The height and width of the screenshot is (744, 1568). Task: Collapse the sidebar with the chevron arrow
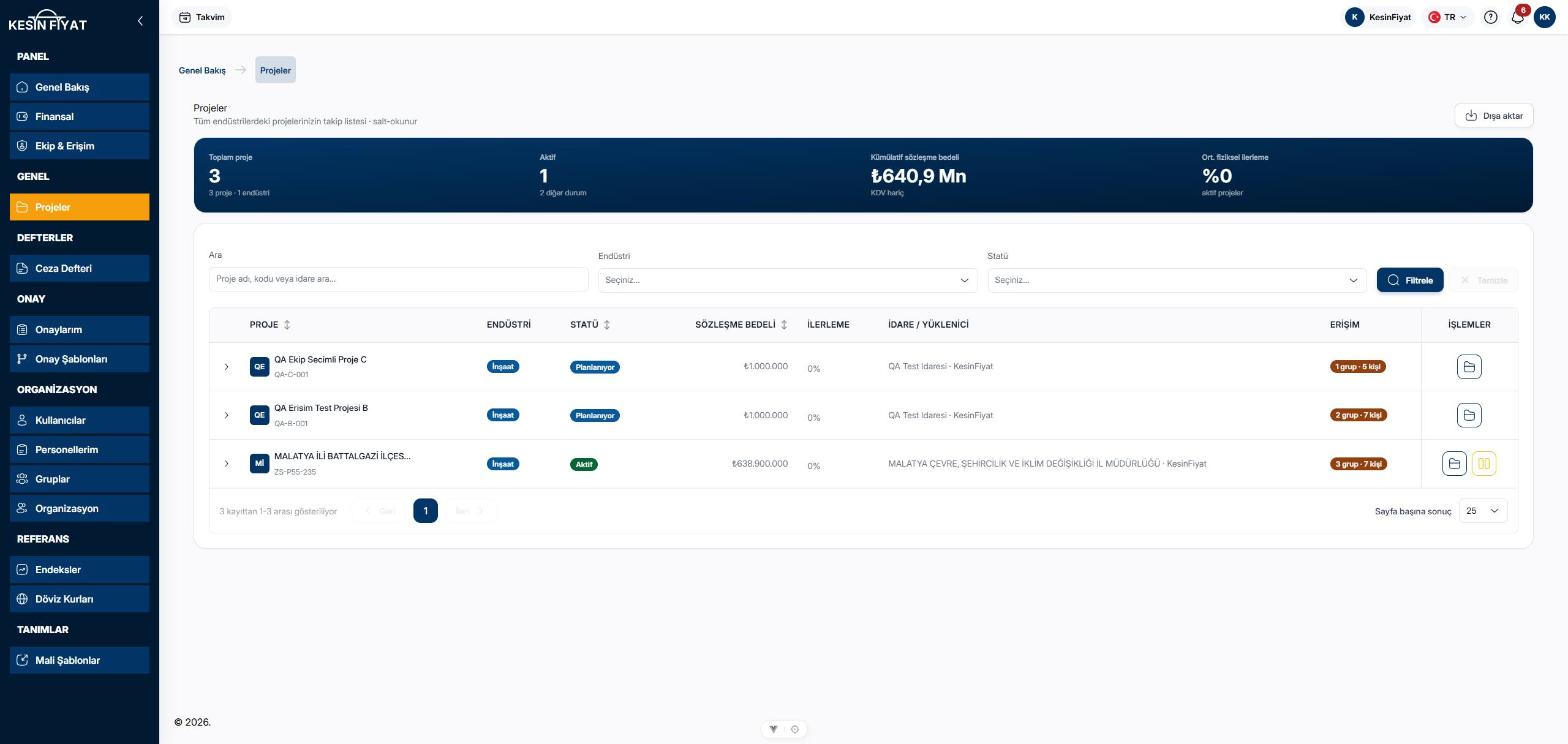(140, 20)
